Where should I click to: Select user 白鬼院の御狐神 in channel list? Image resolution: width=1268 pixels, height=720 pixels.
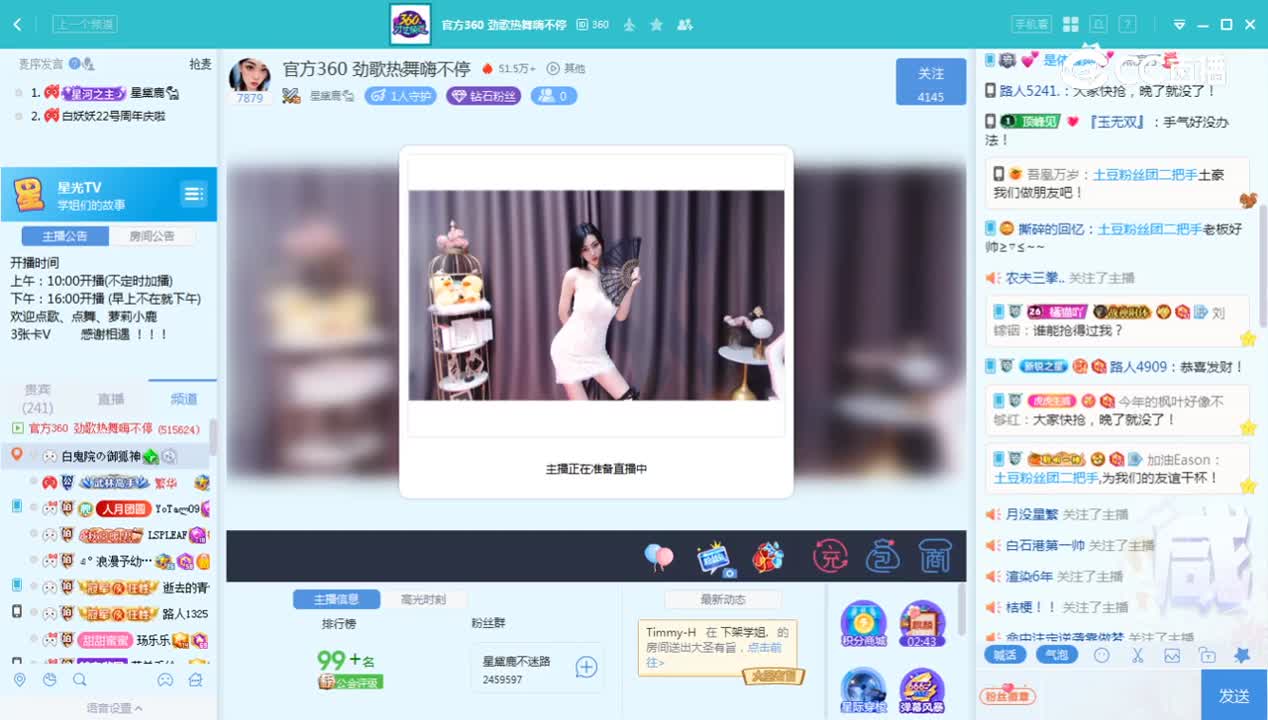105,456
